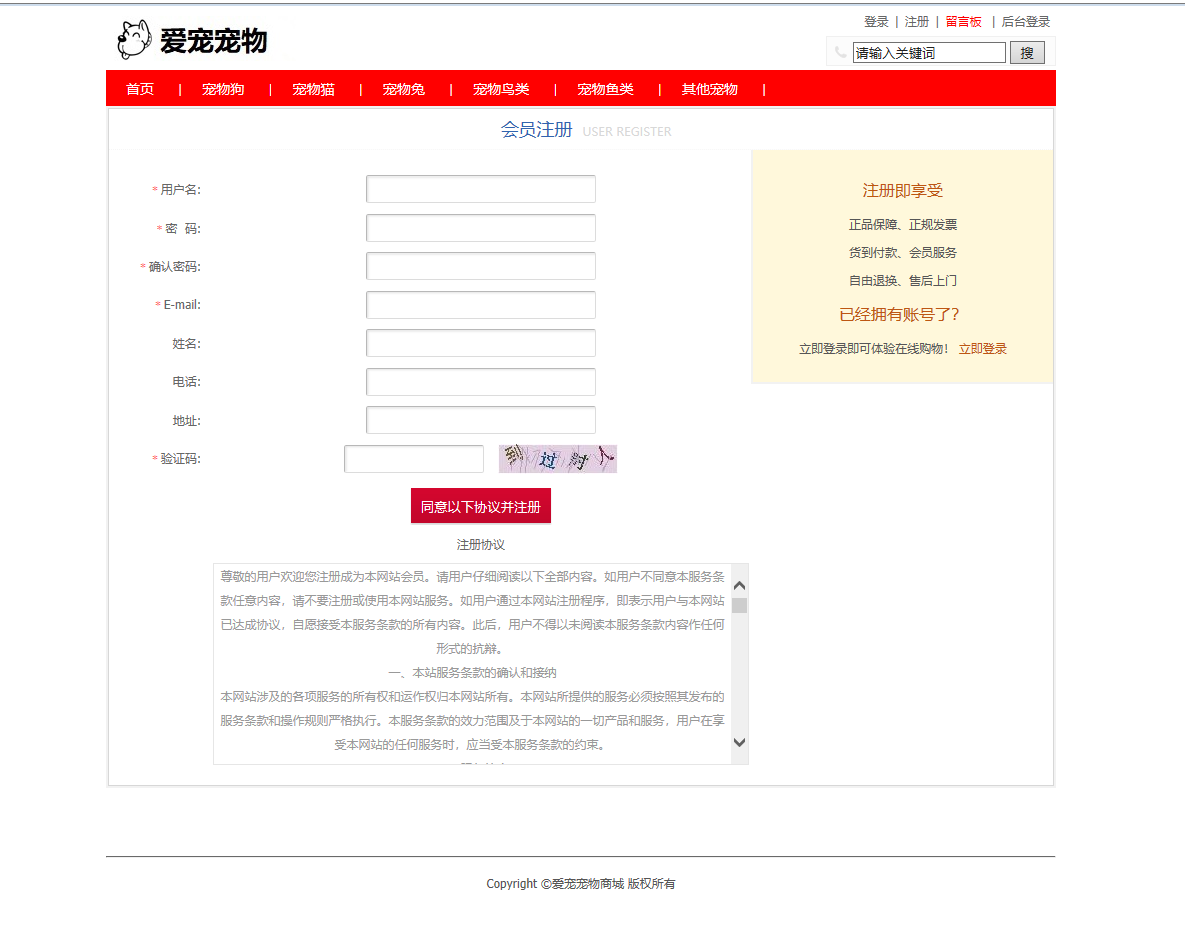
Task: Click inside the 用户名 username input field
Action: click(x=480, y=188)
